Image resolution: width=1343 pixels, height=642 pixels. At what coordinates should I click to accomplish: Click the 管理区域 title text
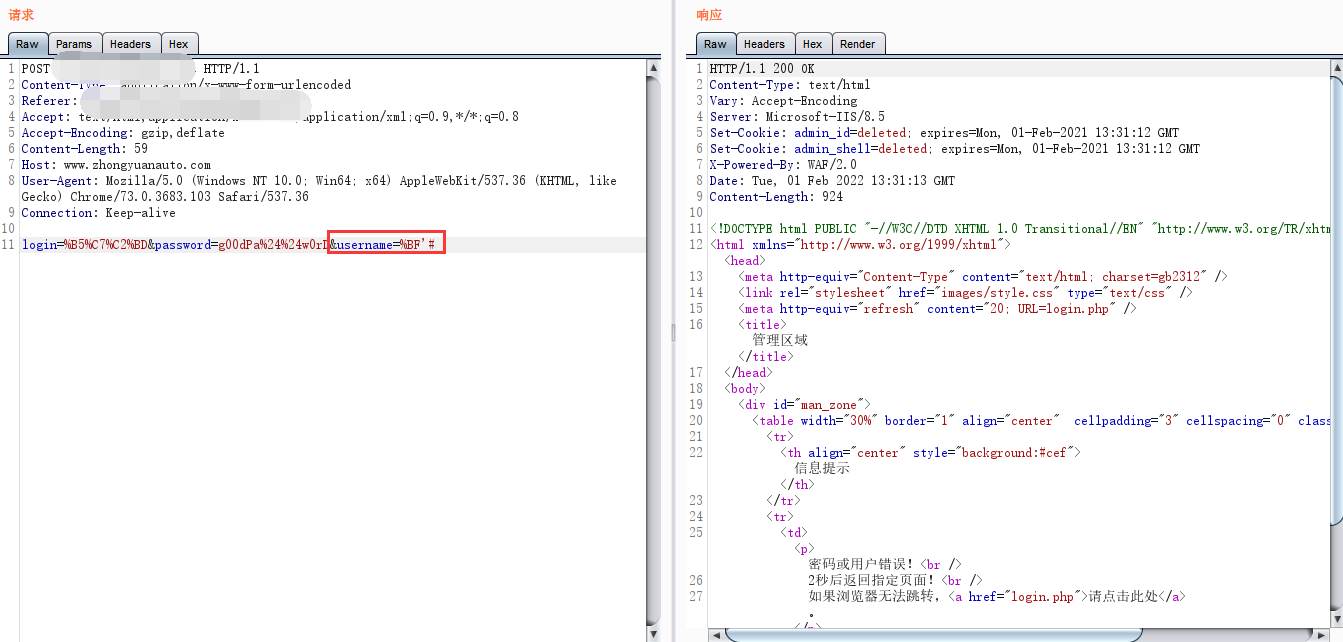tap(780, 340)
